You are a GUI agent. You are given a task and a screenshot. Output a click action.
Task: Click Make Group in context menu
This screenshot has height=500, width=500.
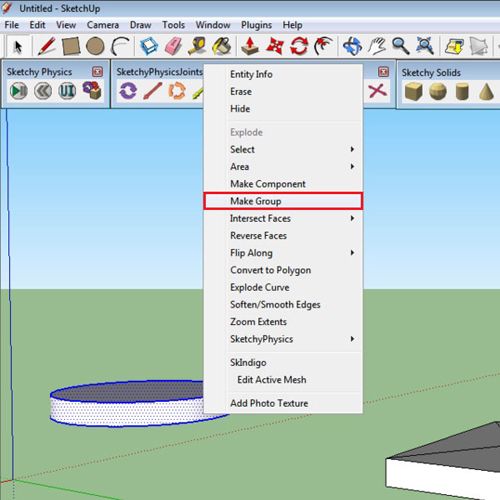283,201
